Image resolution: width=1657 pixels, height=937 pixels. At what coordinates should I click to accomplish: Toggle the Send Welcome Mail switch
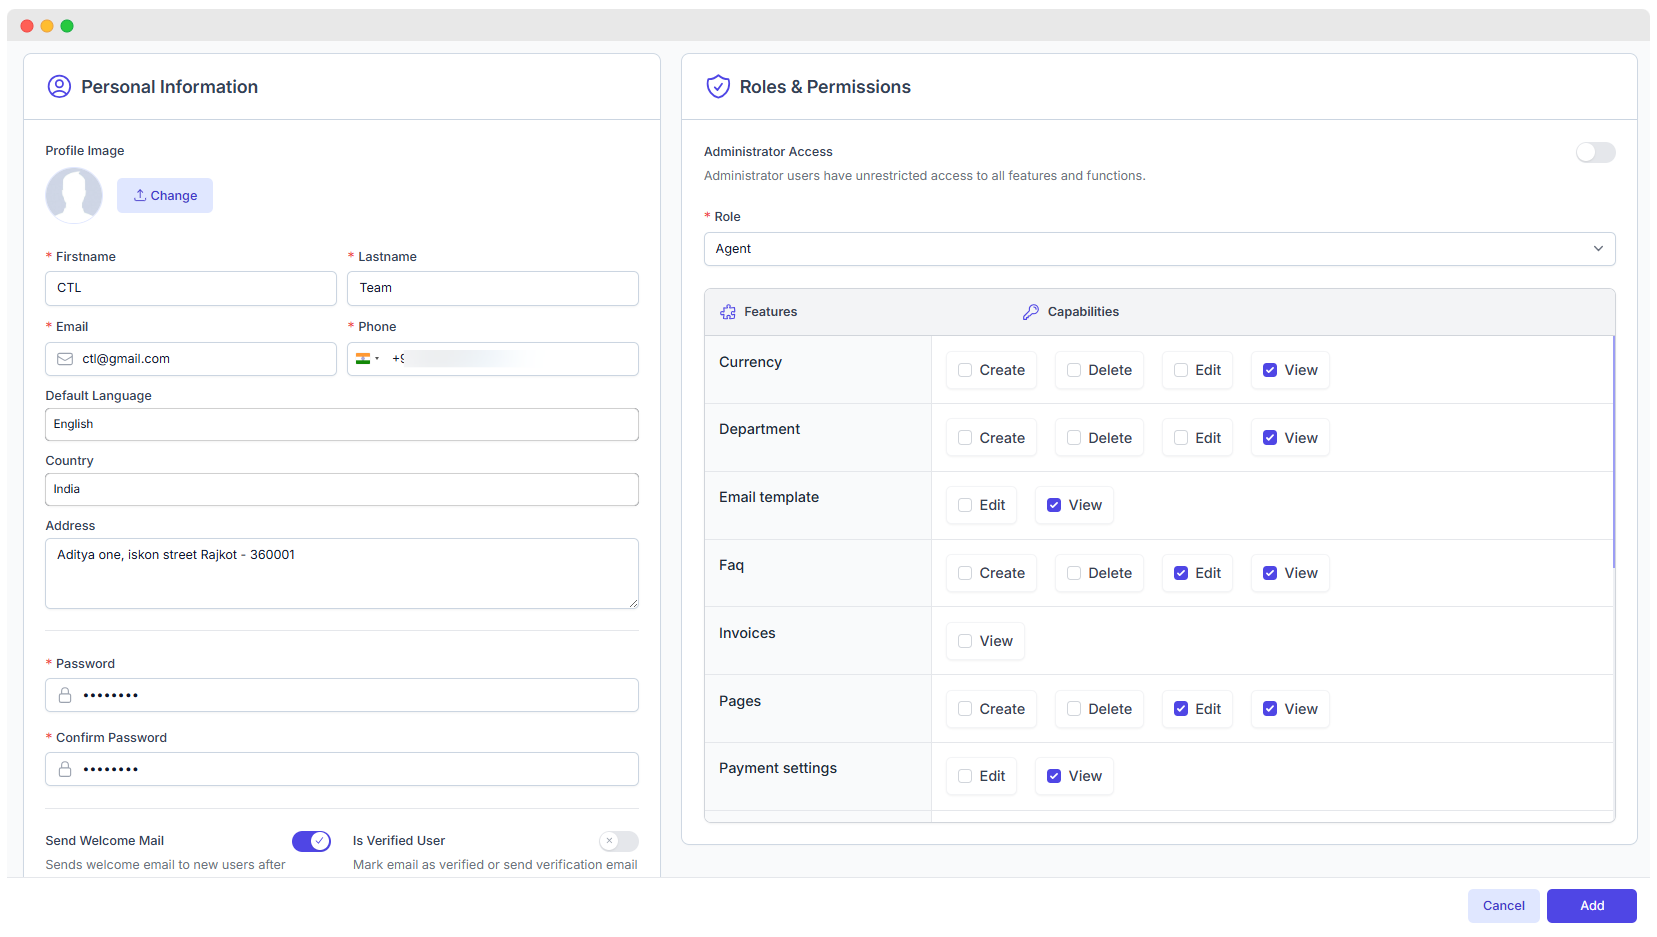(311, 841)
